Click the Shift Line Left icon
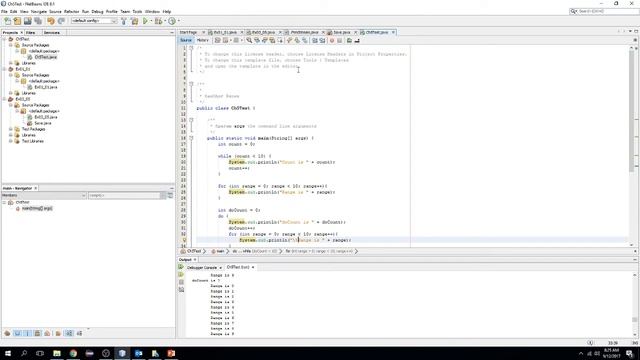The width and height of the screenshot is (640, 360). [x=315, y=40]
